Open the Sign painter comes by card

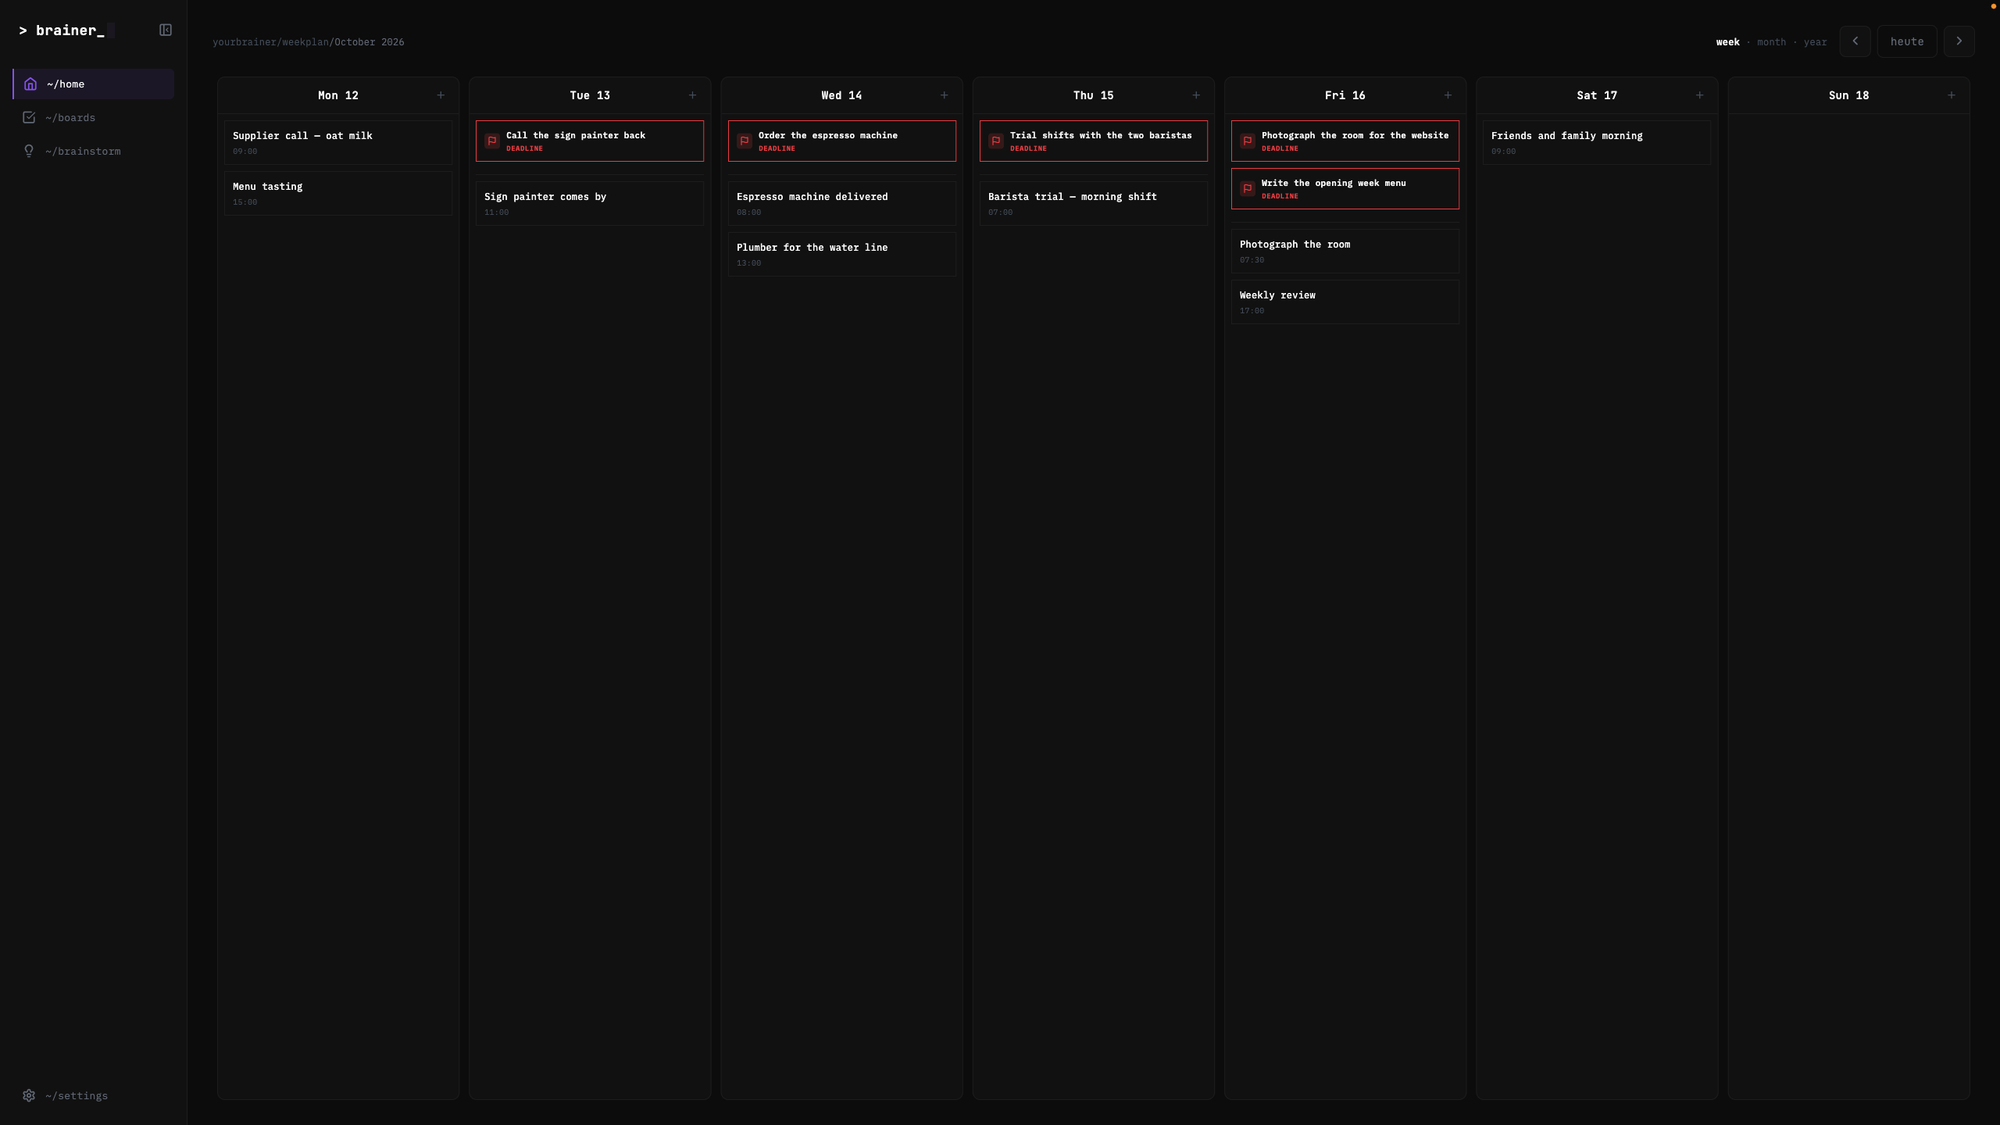coord(590,204)
